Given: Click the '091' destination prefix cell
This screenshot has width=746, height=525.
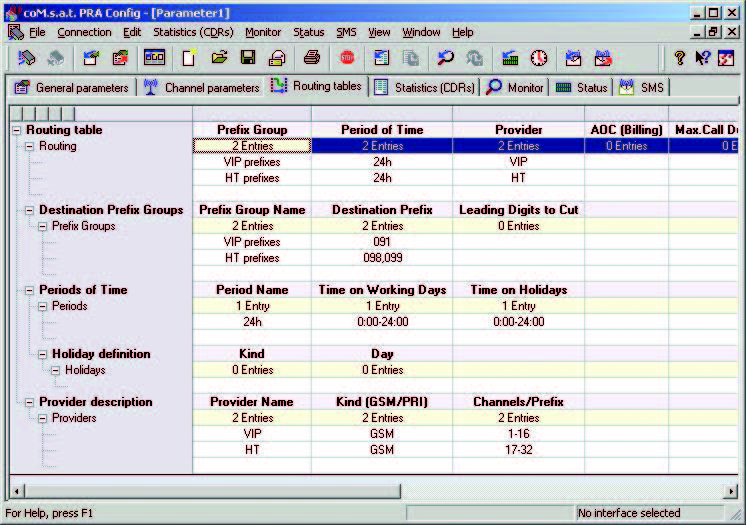Looking at the screenshot, I should click(x=382, y=242).
